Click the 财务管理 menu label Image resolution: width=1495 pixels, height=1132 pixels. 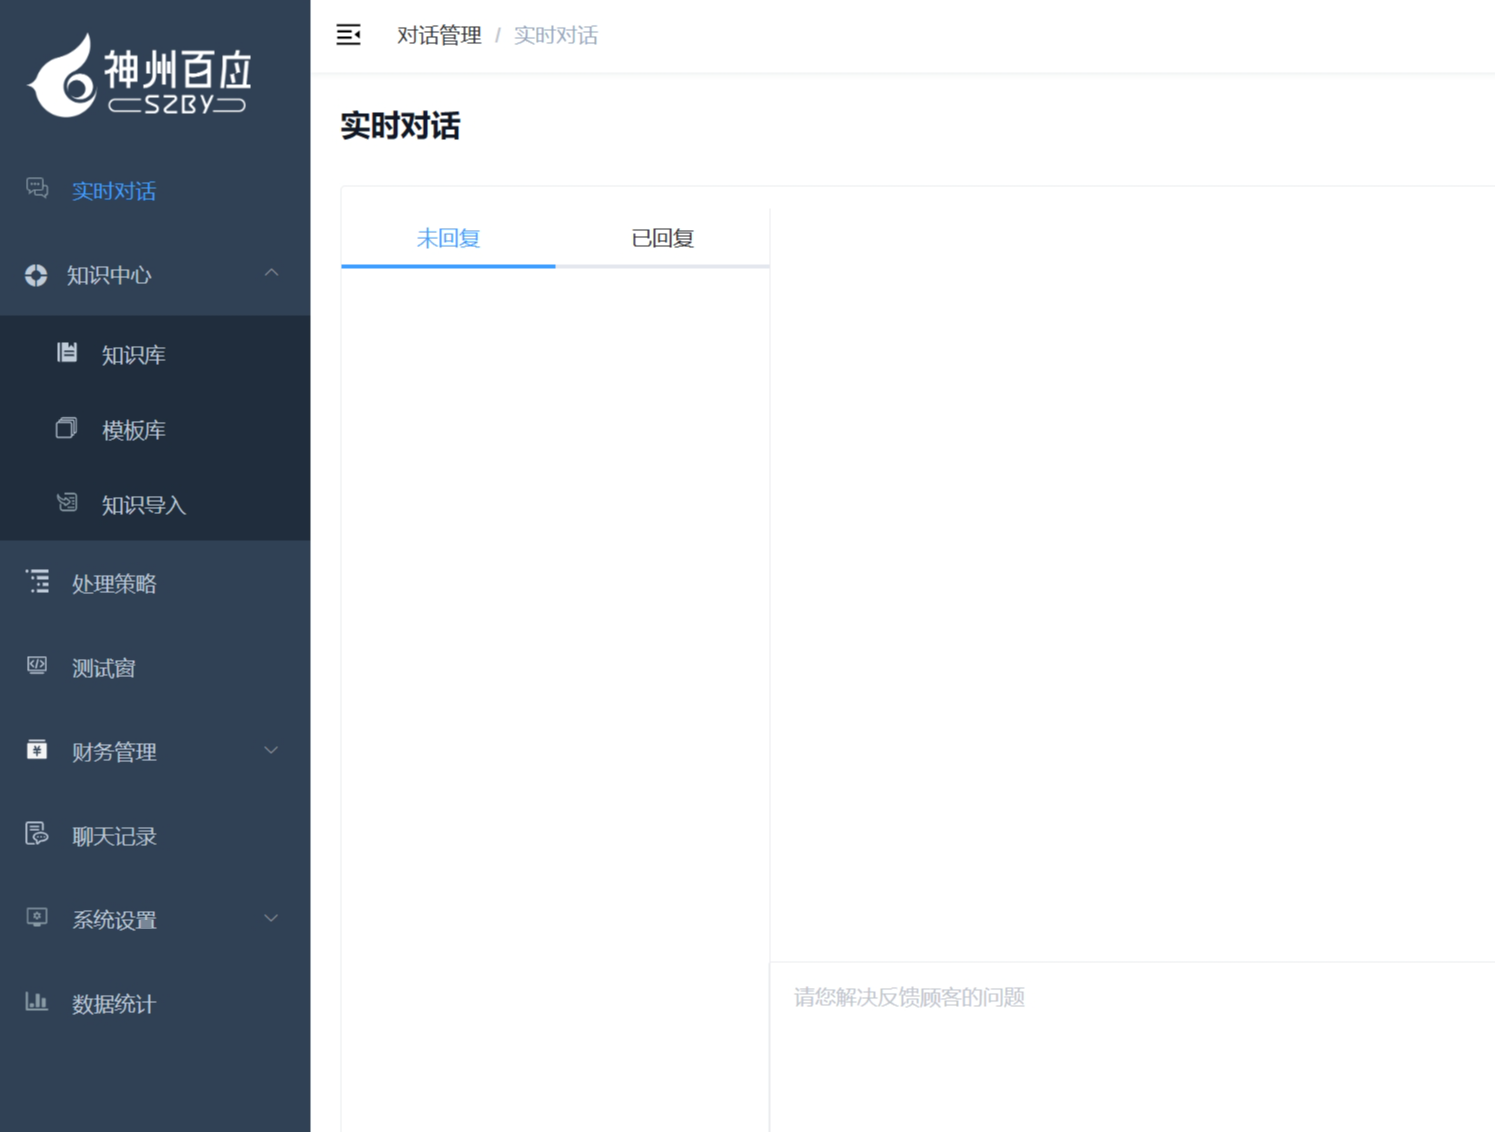point(114,751)
